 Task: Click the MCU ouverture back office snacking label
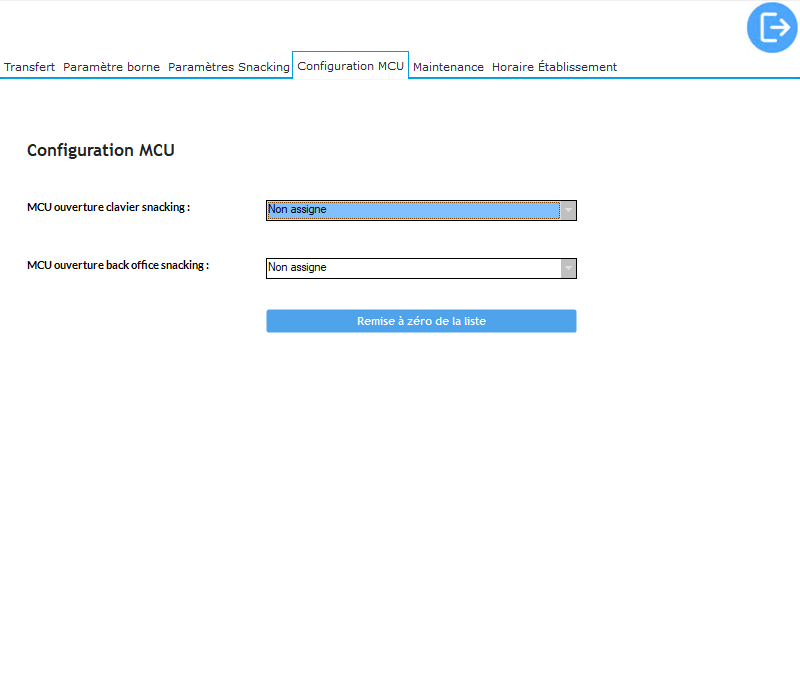118,265
